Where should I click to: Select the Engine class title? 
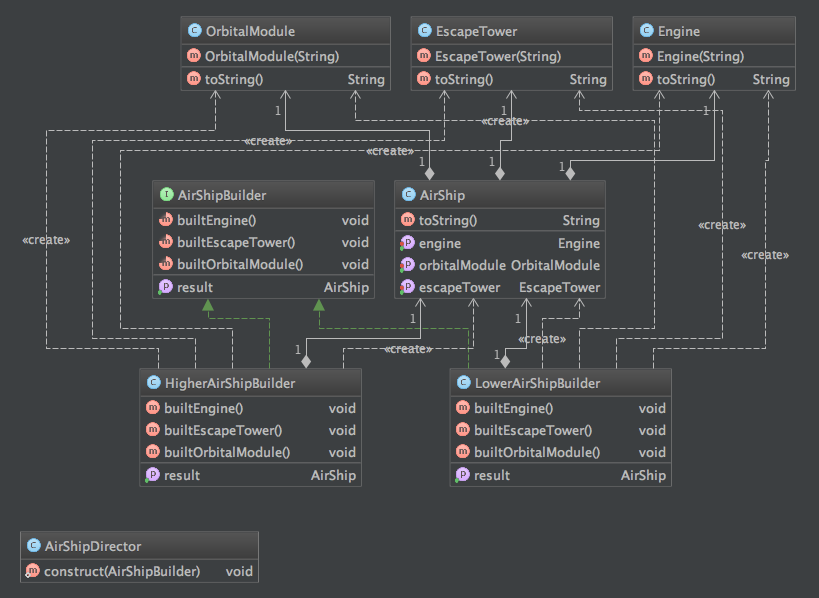click(x=679, y=32)
